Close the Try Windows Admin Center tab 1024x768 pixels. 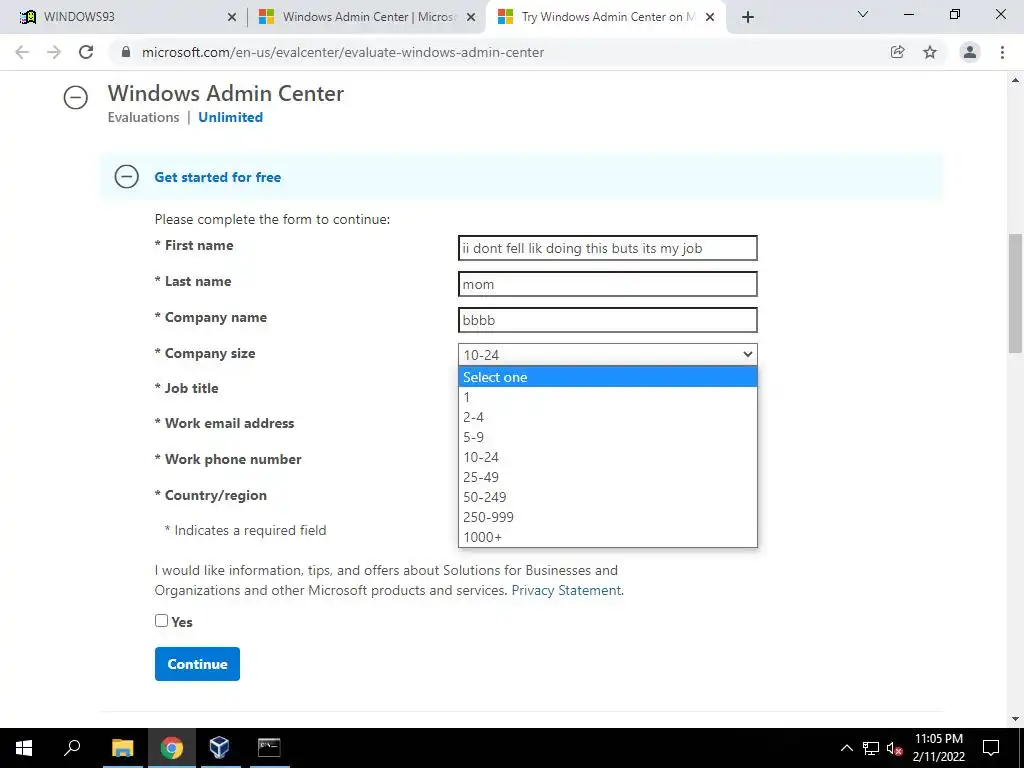pos(711,18)
